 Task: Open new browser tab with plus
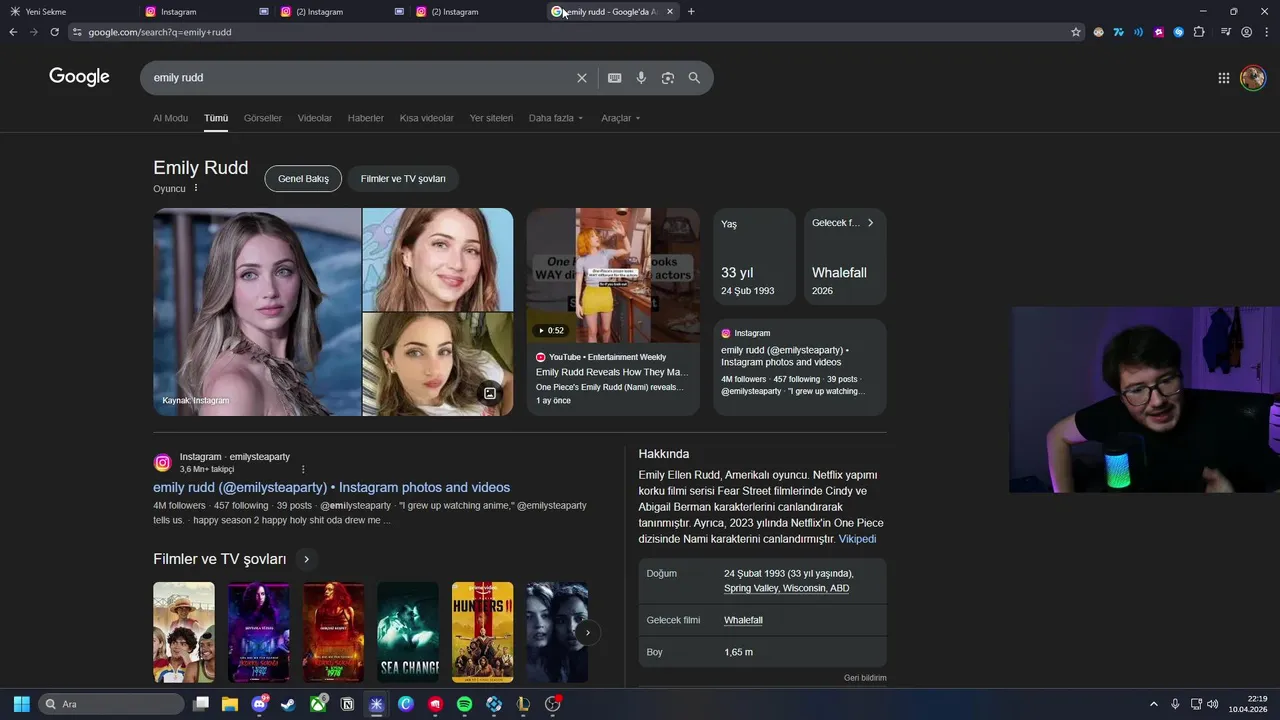tap(691, 12)
